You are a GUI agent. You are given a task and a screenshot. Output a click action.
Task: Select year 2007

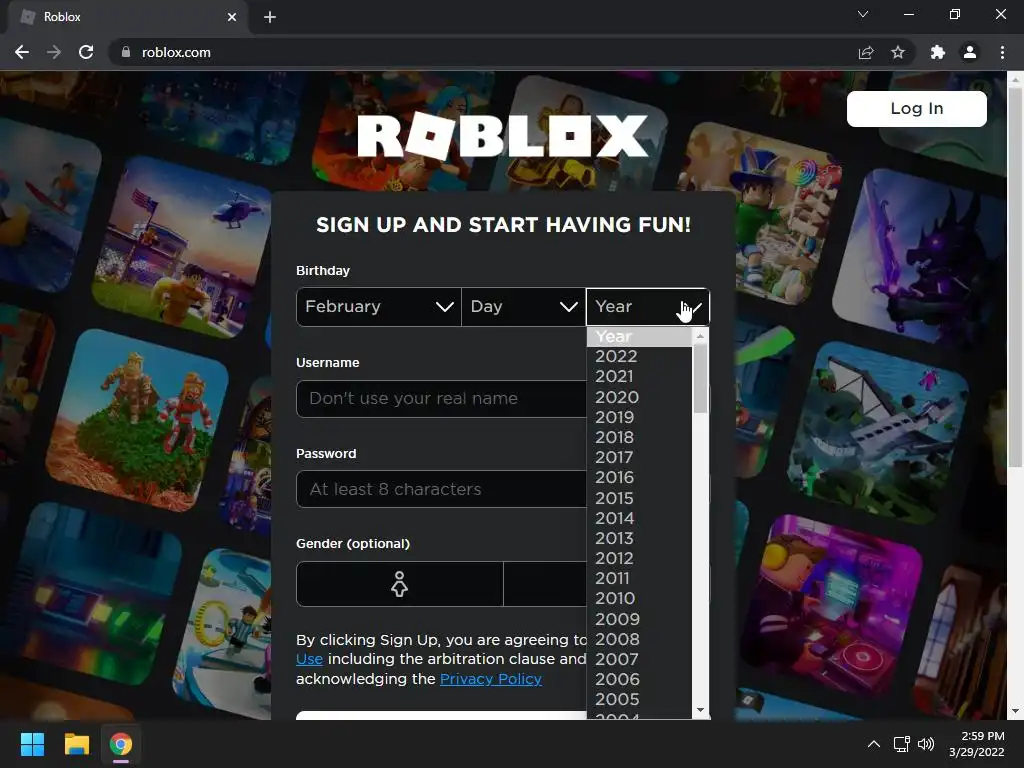click(x=639, y=660)
